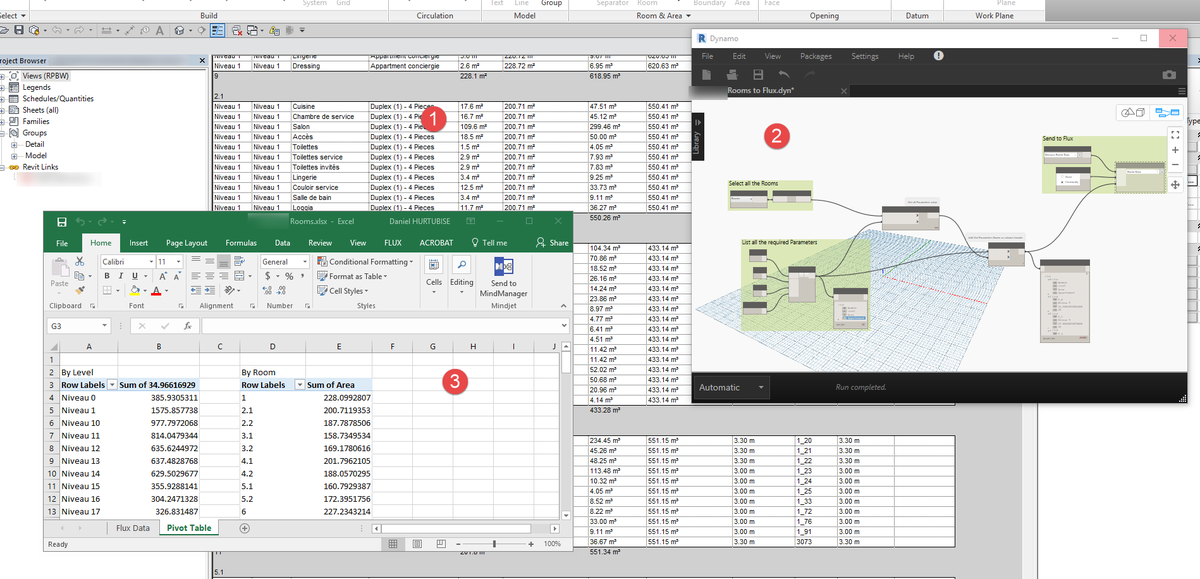Click Send to MindManager in Excel ribbon
This screenshot has height=579, width=1200.
point(504,278)
